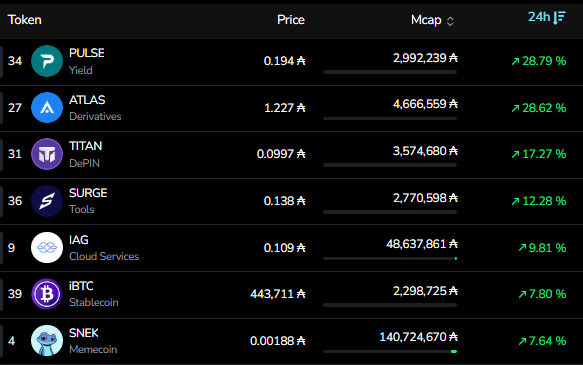
Task: Sort table by Price column header
Action: coord(291,20)
